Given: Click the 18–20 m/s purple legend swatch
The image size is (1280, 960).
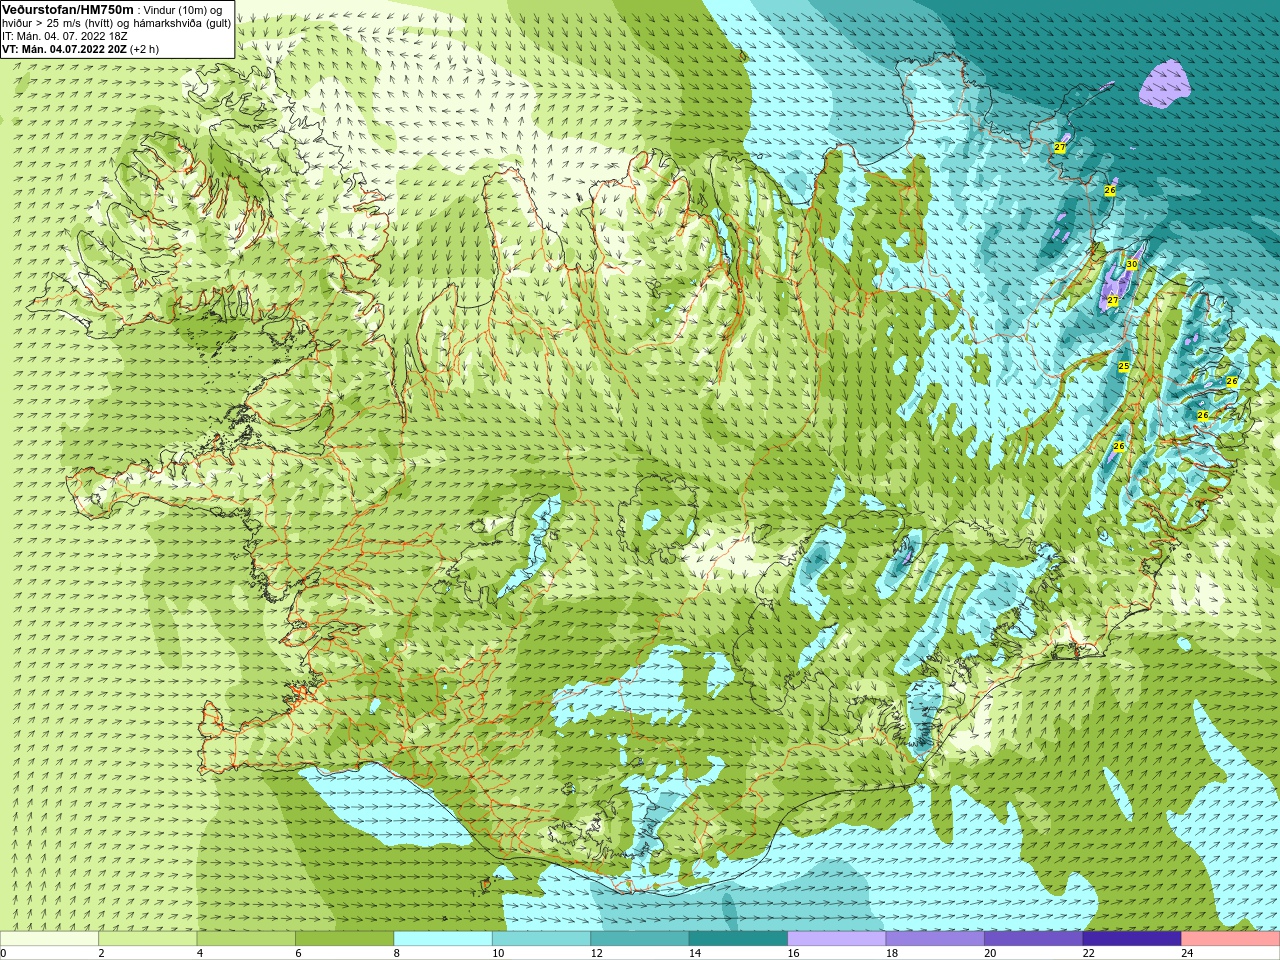Looking at the screenshot, I should click(935, 939).
